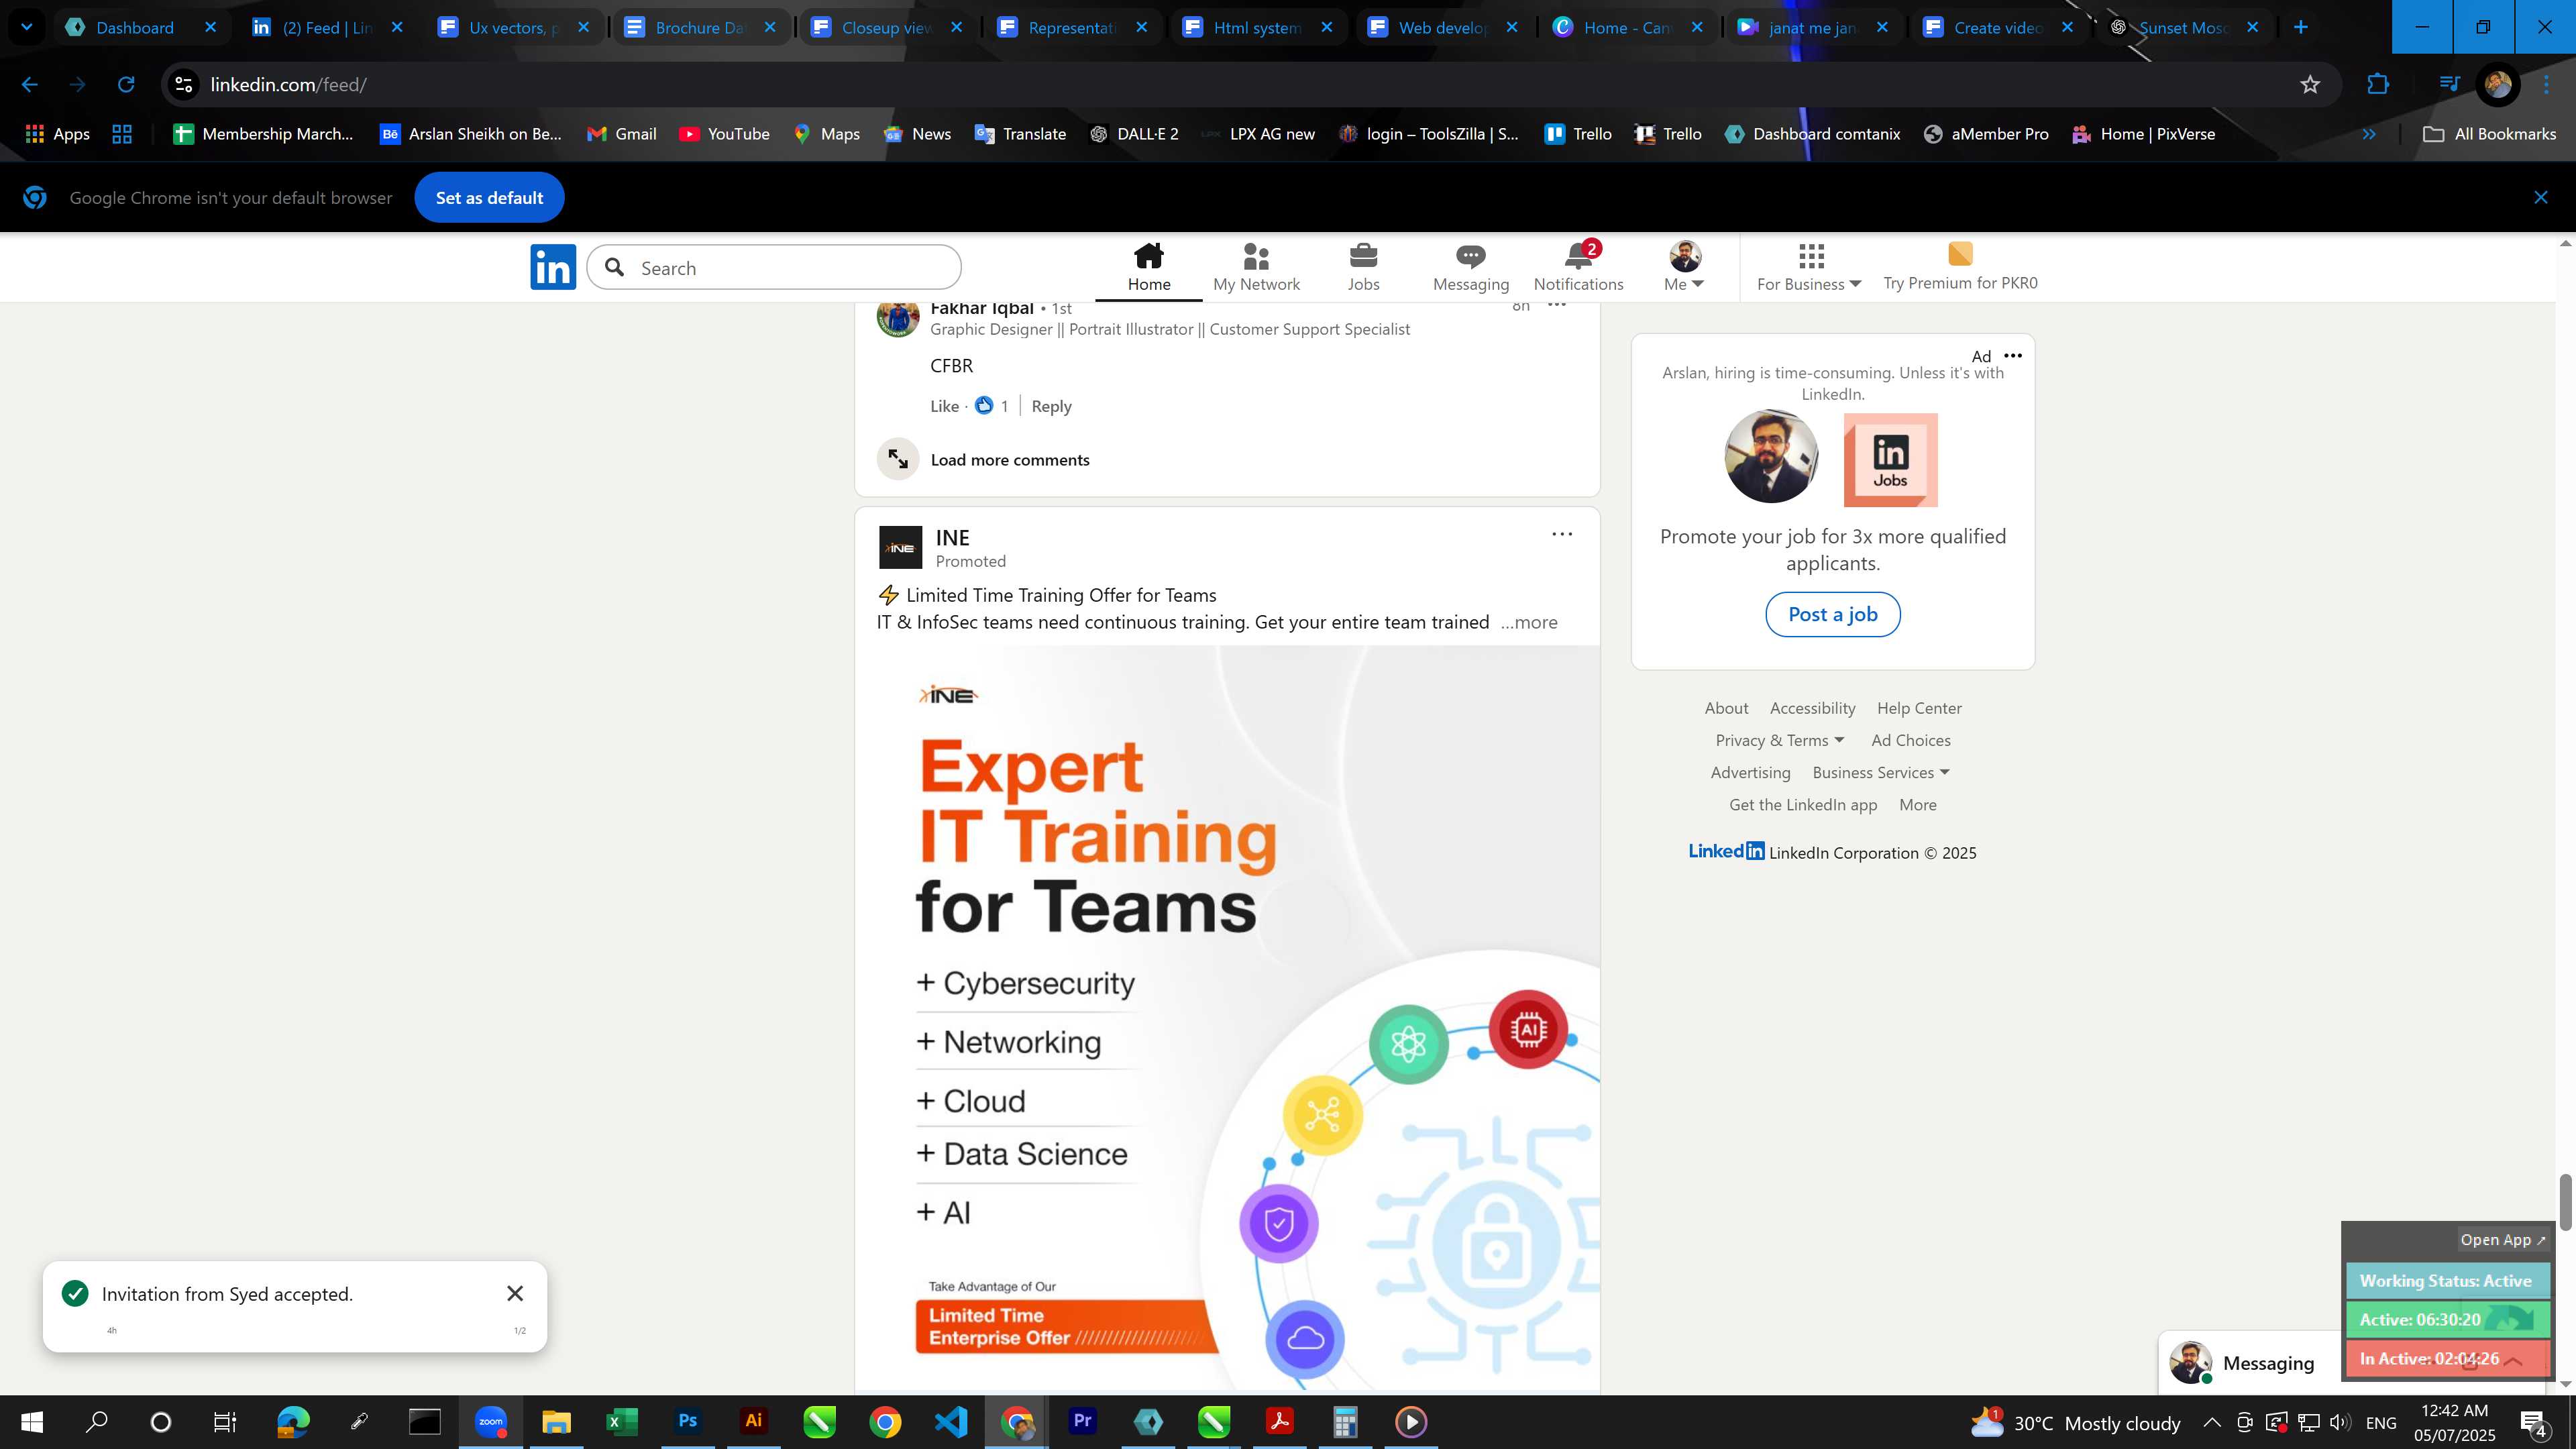The height and width of the screenshot is (1449, 2576).
Task: Open Zoom from the taskbar
Action: point(491,1421)
